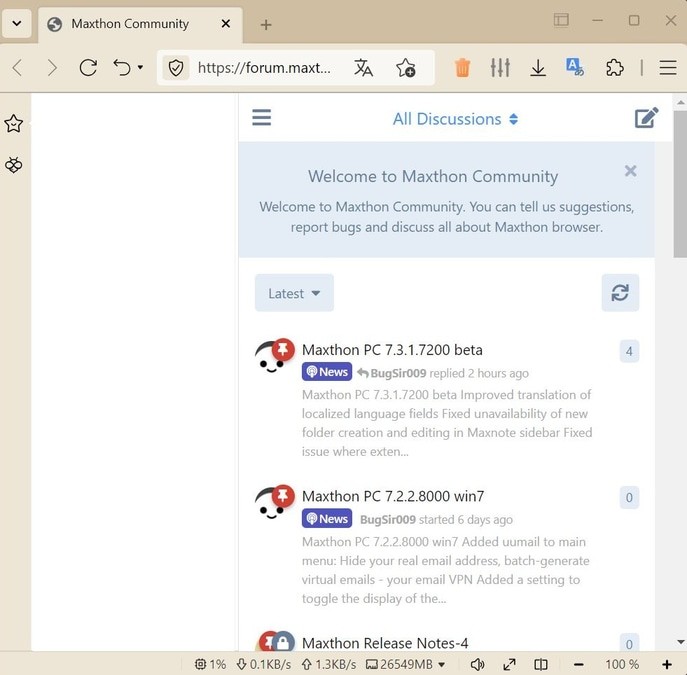Open Maxthon PC 7.3.1.7200 beta discussion
This screenshot has width=687, height=675.
392,350
